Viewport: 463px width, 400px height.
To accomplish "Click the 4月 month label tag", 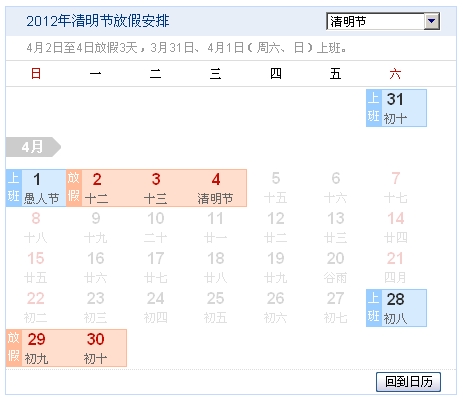I will (x=33, y=147).
